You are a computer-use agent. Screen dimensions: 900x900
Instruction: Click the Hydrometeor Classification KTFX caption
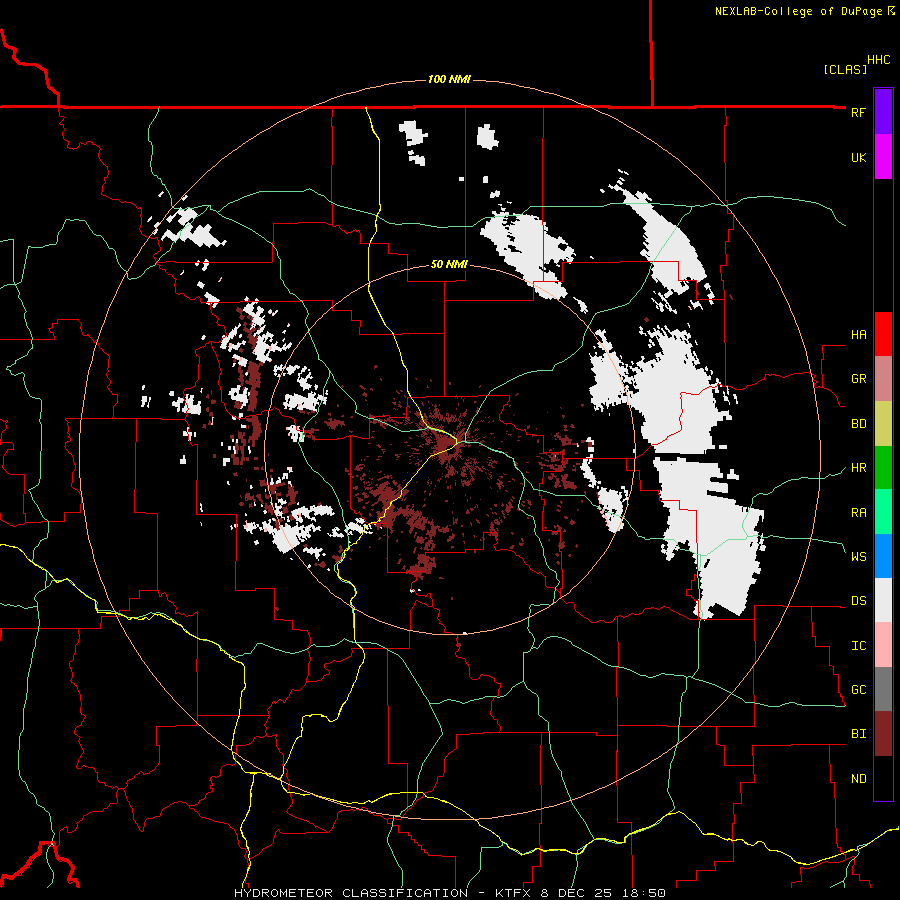449,893
